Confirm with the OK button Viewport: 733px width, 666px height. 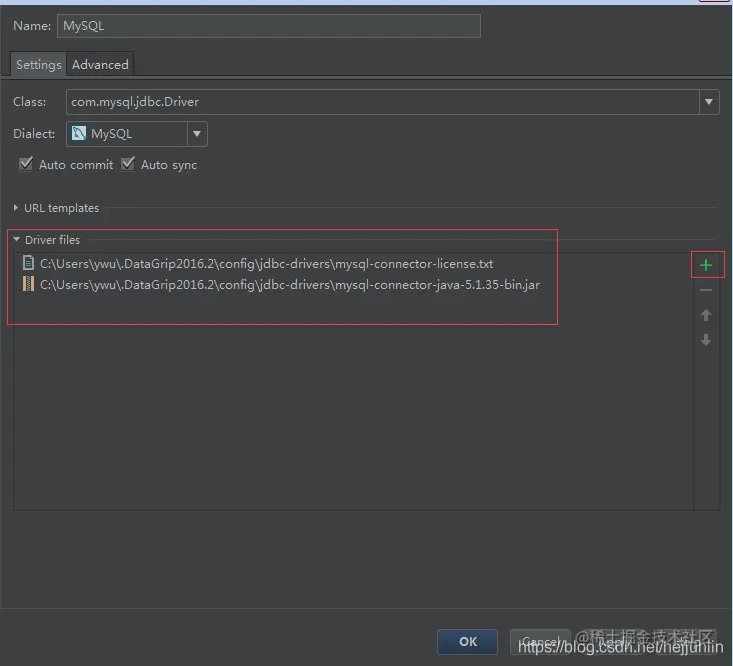(467, 642)
